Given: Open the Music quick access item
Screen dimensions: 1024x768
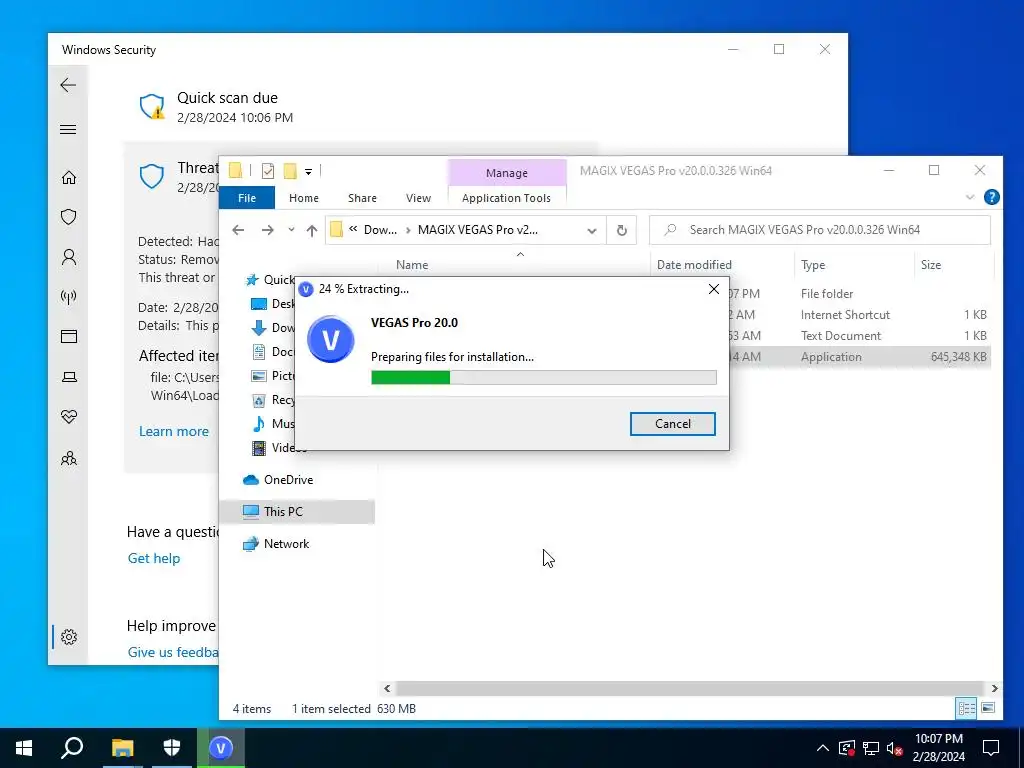Looking at the screenshot, I should point(273,424).
